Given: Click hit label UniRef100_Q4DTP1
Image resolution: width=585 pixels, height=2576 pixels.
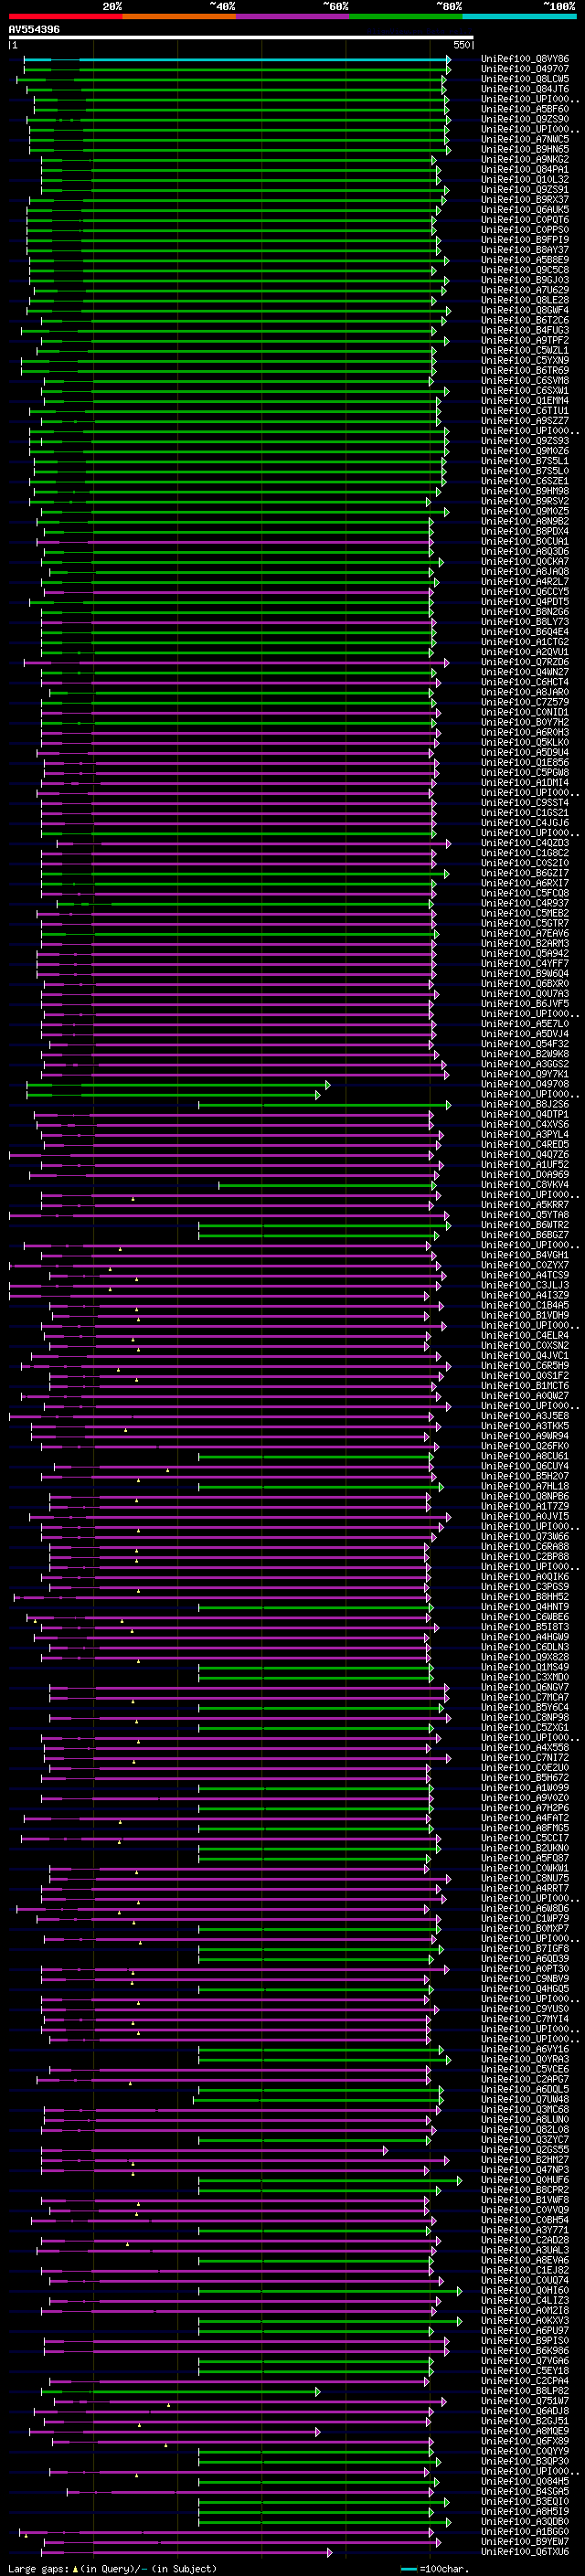Looking at the screenshot, I should pyautogui.click(x=525, y=1114).
